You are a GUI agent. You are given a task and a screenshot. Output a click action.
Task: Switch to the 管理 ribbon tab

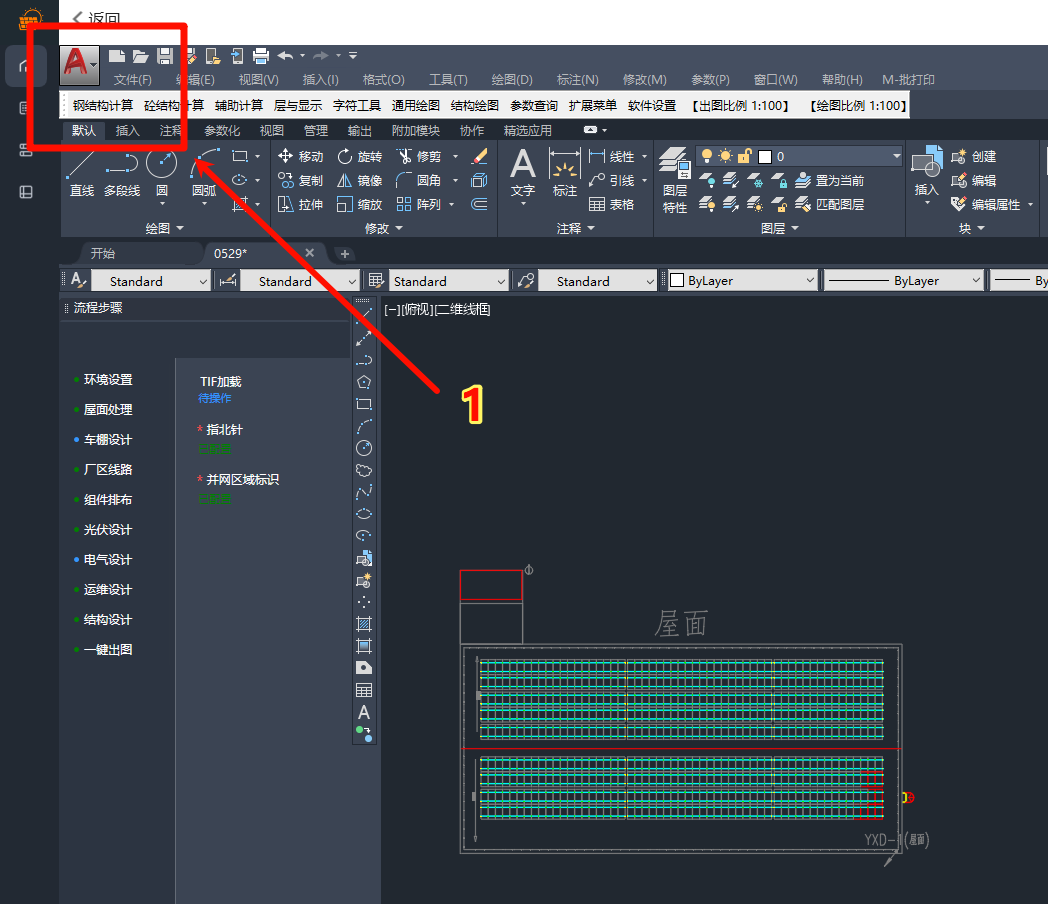[316, 130]
